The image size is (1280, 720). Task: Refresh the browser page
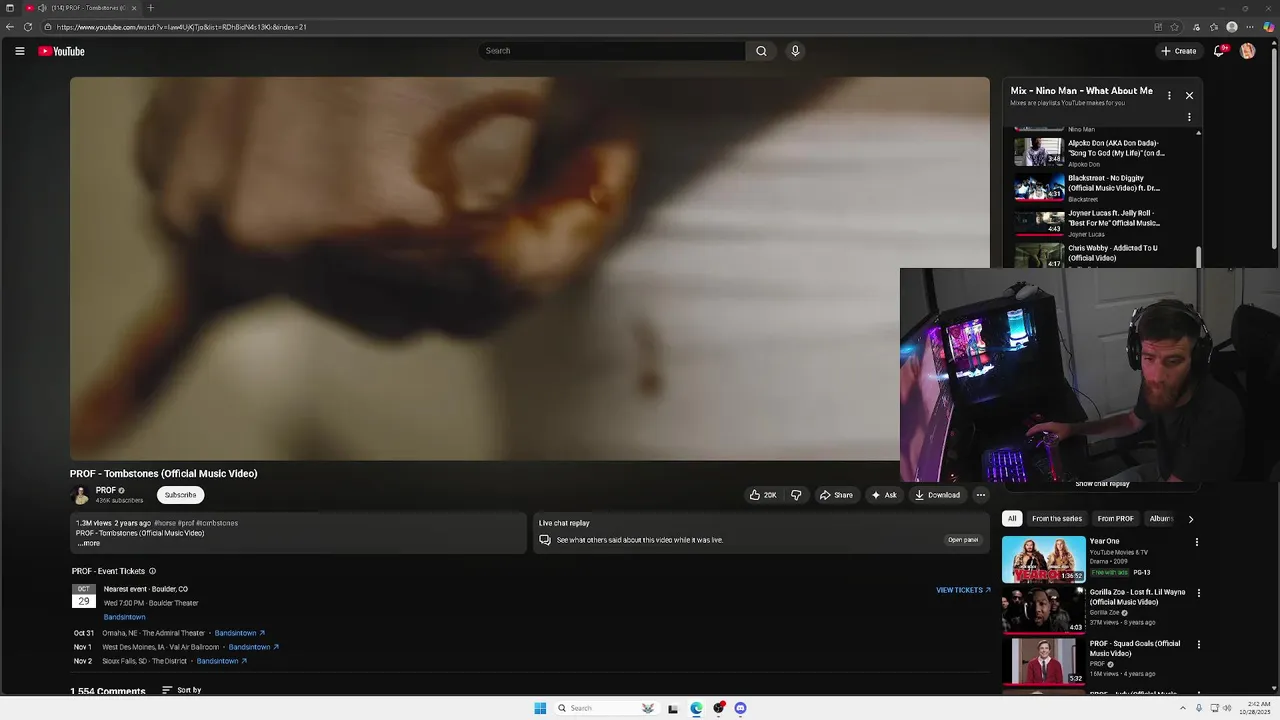[28, 27]
